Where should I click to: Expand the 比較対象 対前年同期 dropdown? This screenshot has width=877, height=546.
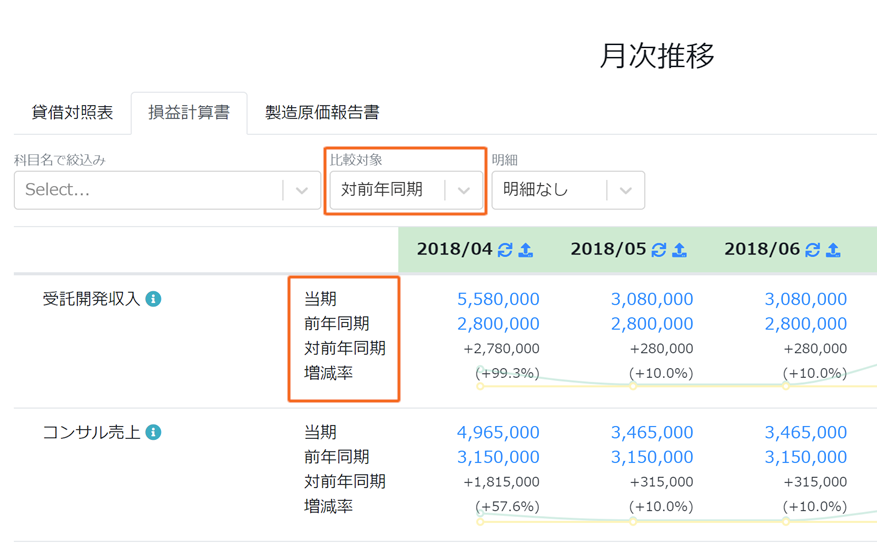pos(406,190)
